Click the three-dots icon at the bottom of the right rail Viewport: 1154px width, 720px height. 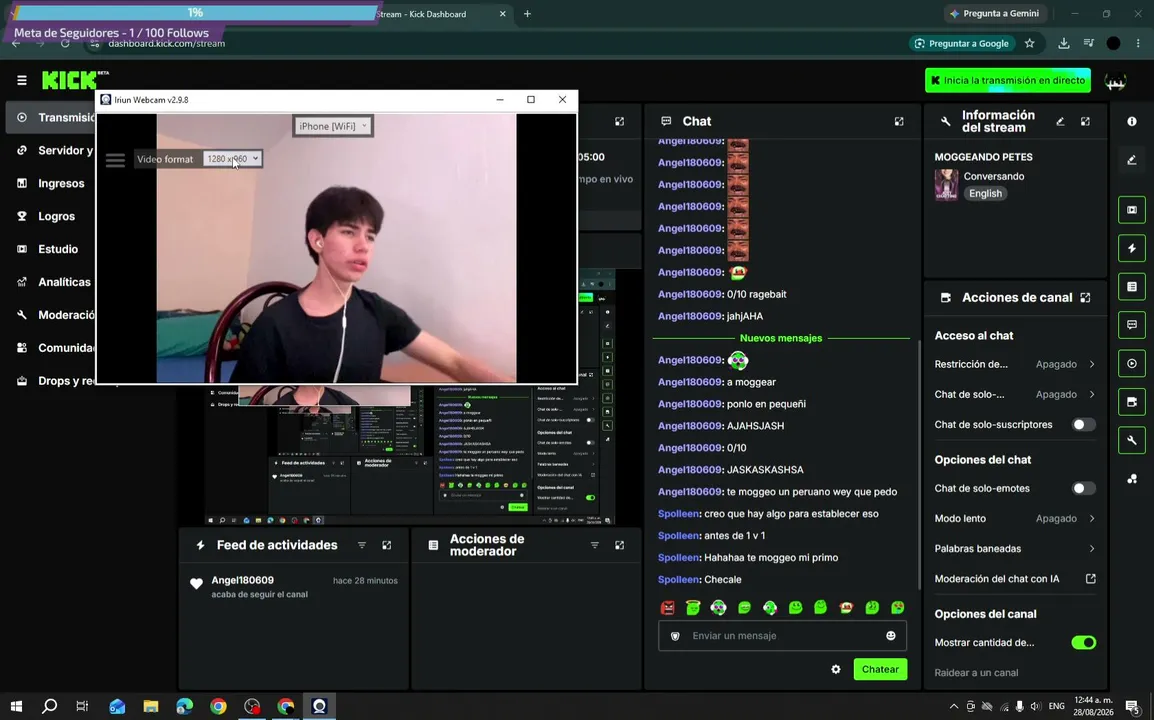tap(1132, 479)
